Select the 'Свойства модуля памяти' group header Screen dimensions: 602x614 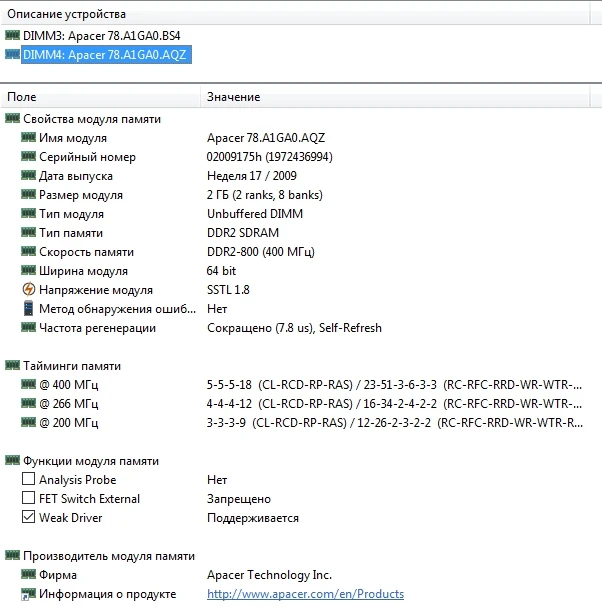click(92, 119)
